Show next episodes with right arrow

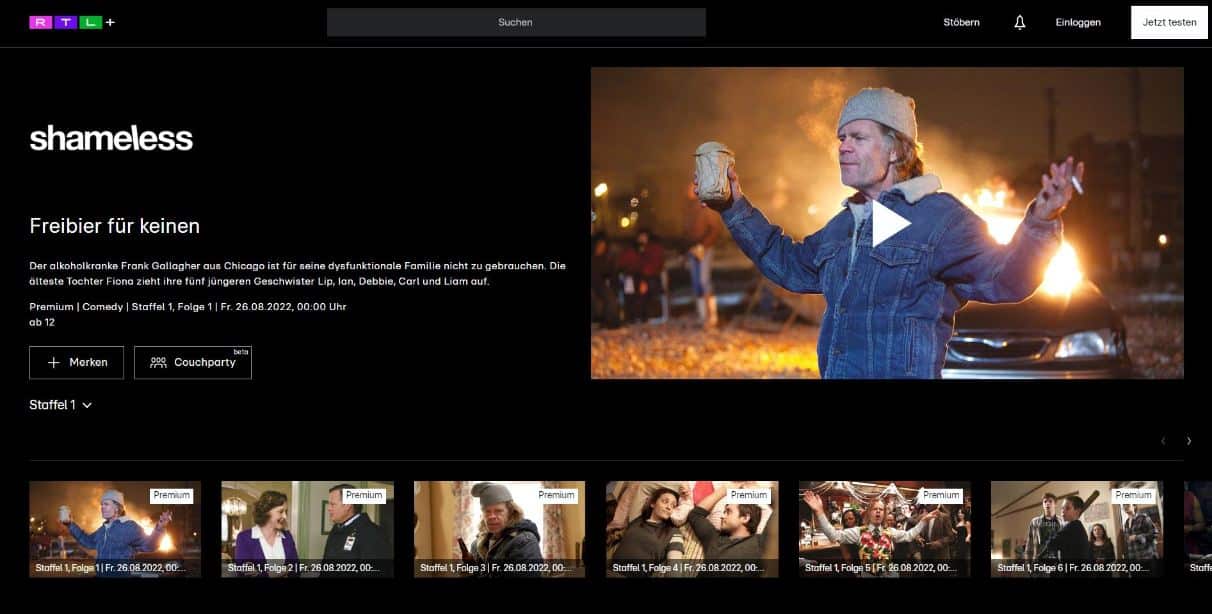[x=1189, y=441]
